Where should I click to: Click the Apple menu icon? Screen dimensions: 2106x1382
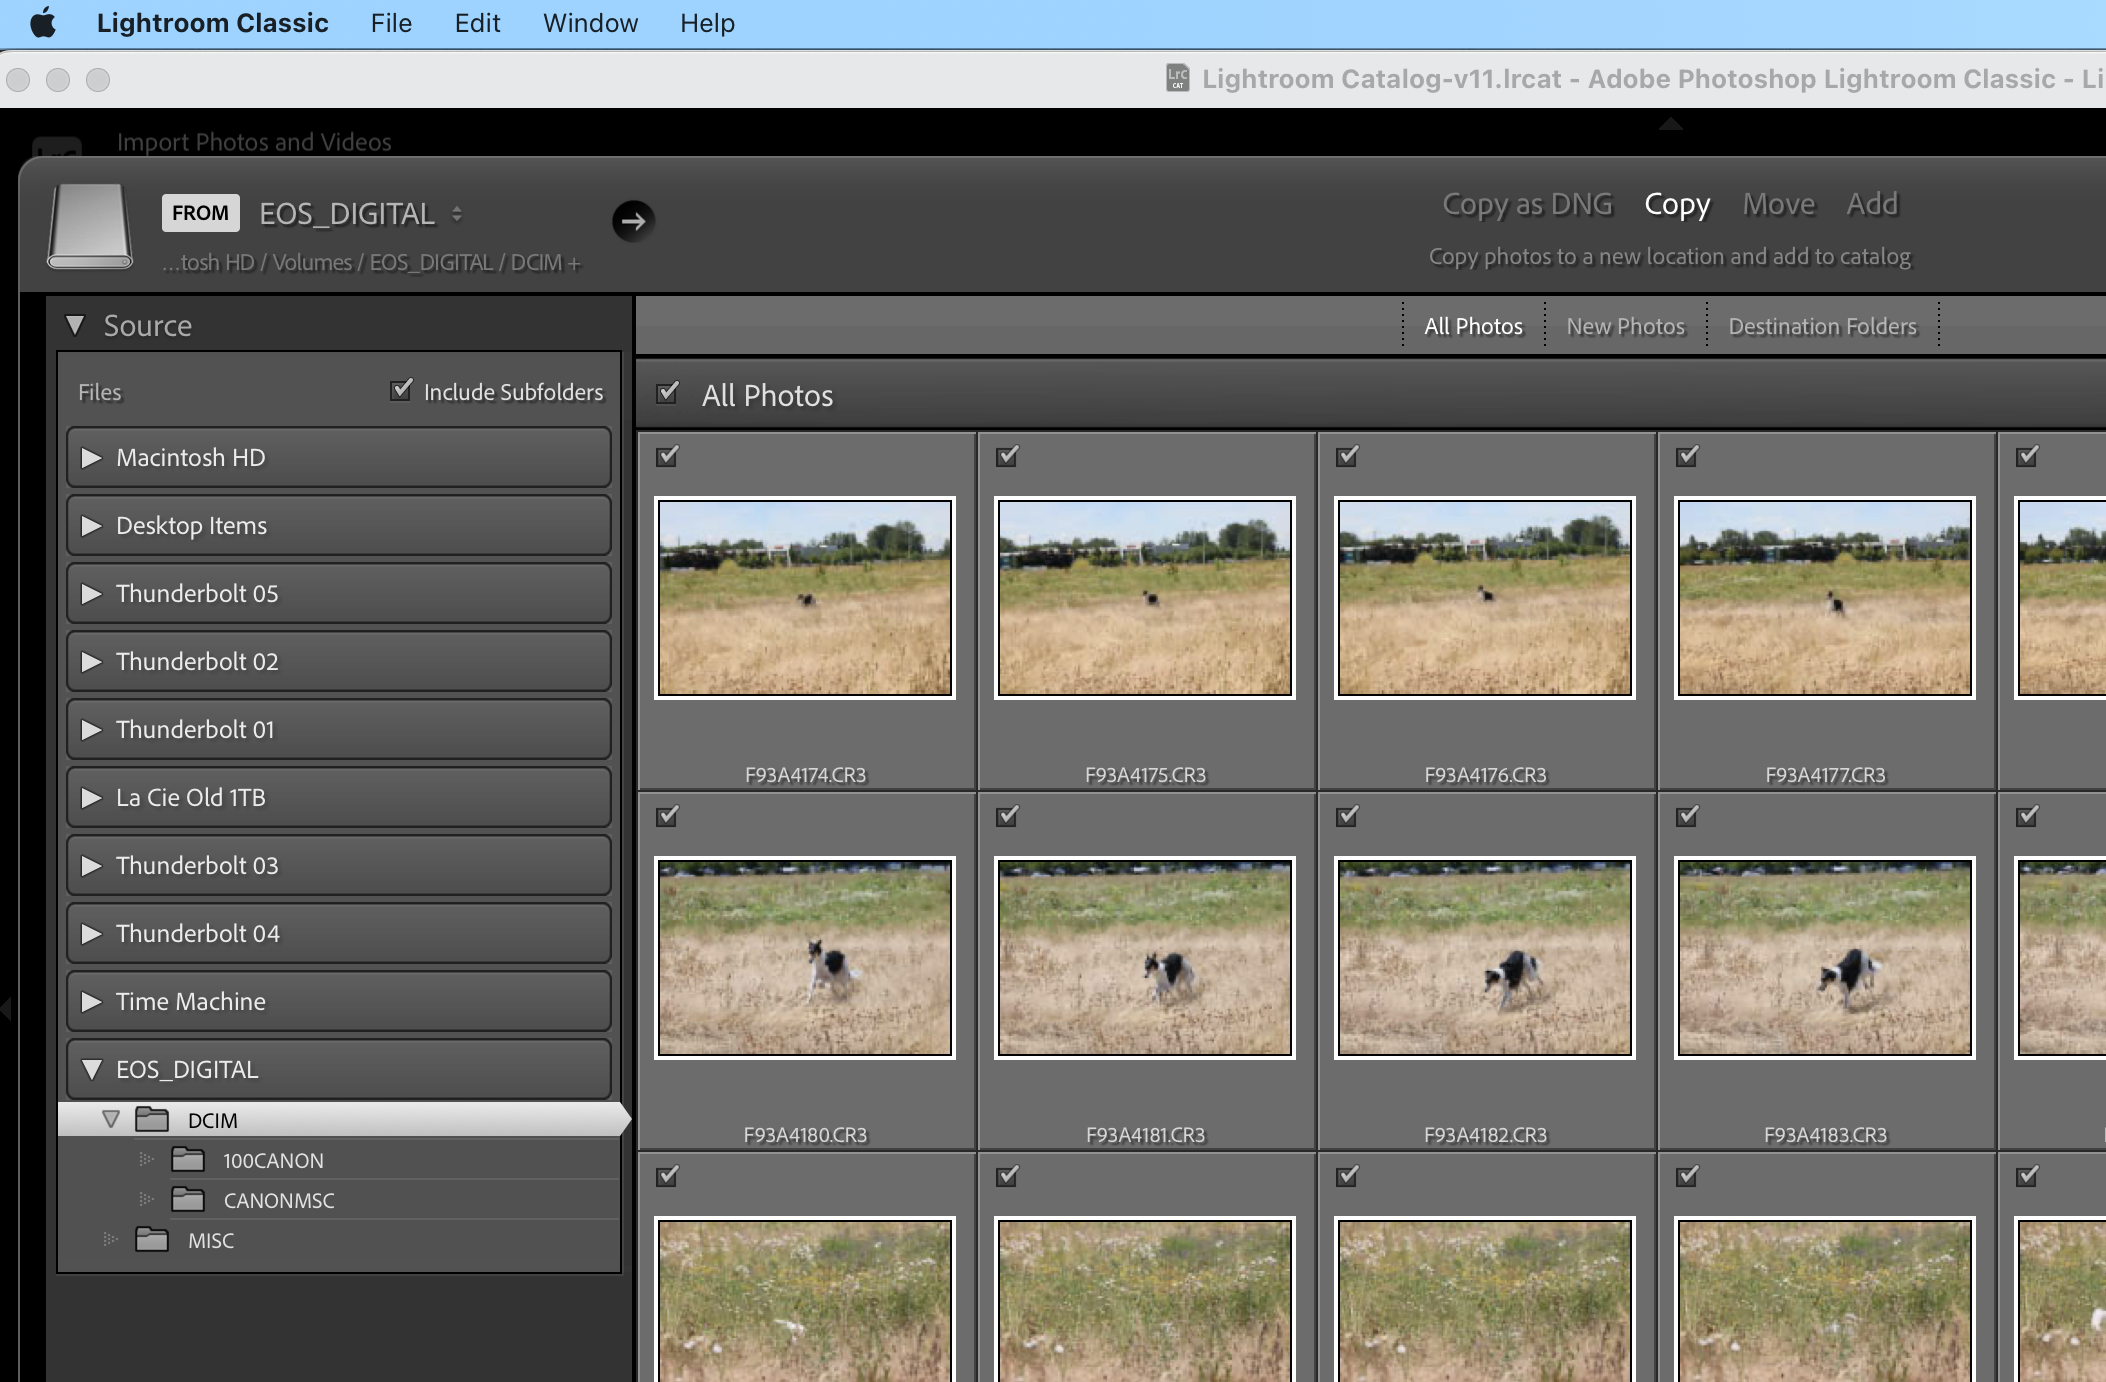click(42, 22)
